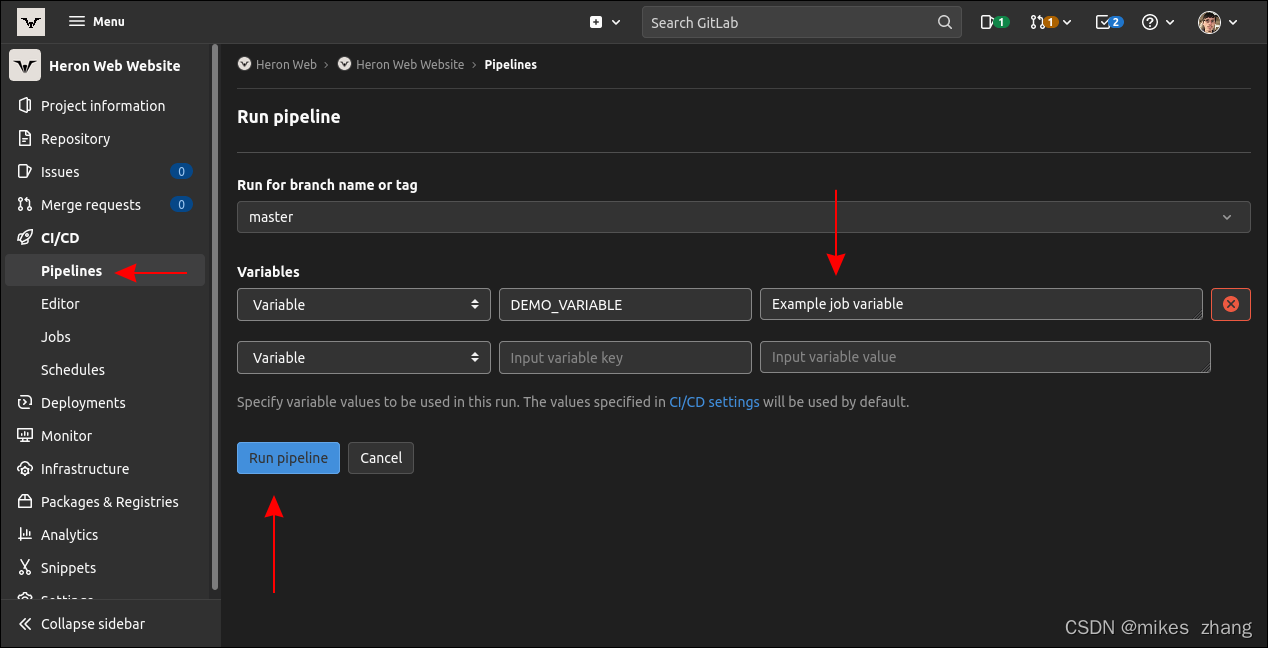Expand the create new dropdown chevron
1268x648 pixels.
click(616, 22)
